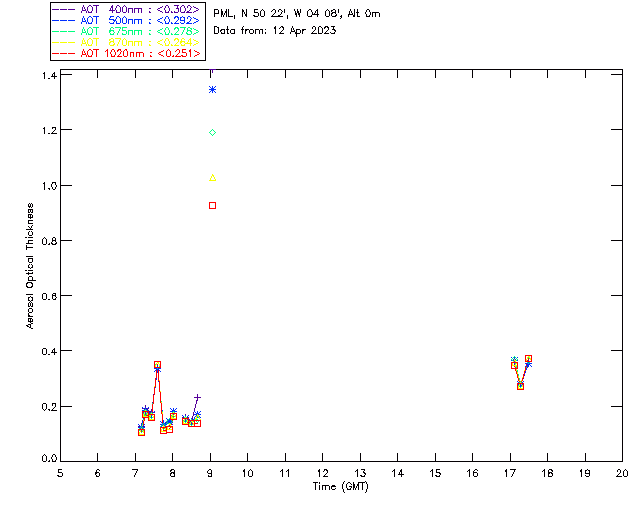Click the AOT 1020nm legend entry
This screenshot has height=512, width=640.
click(126, 53)
